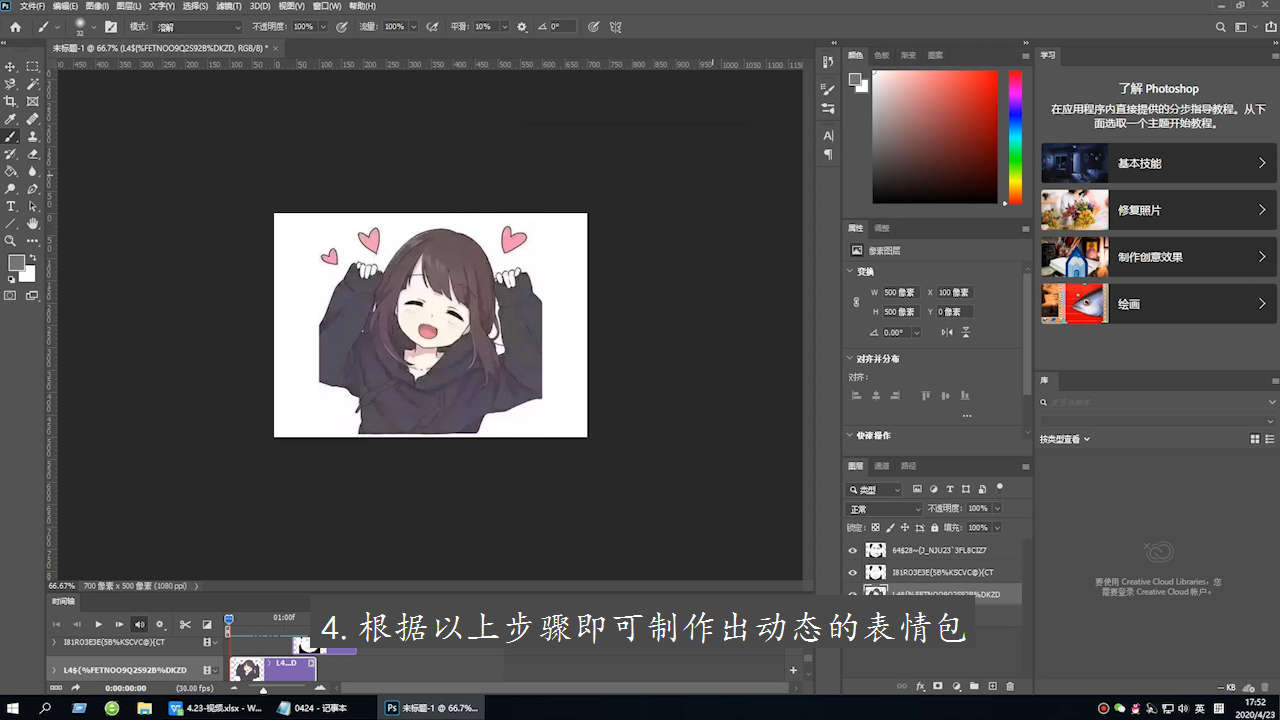Image resolution: width=1280 pixels, height=720 pixels.
Task: Select the Paint Bucket tool
Action: click(11, 171)
